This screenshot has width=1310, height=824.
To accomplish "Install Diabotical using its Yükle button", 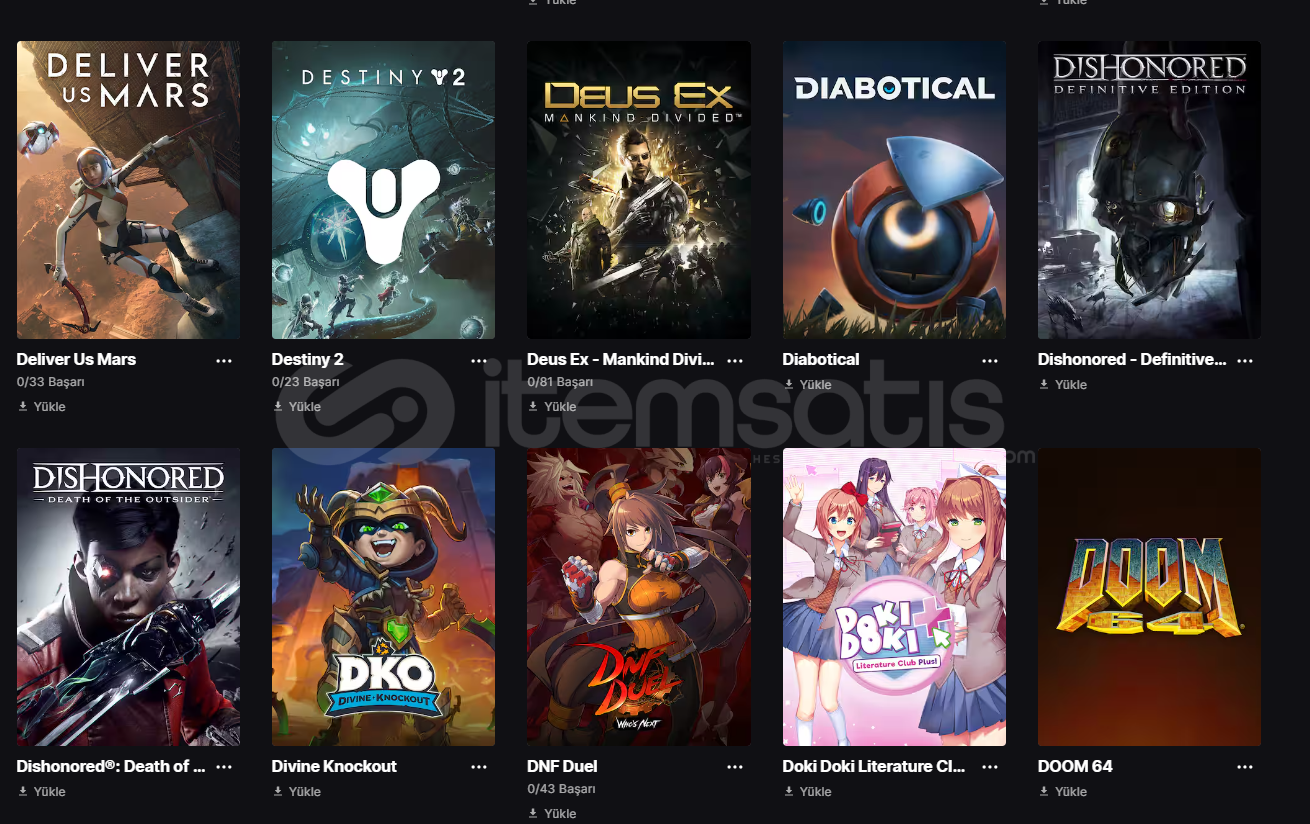I will click(808, 385).
